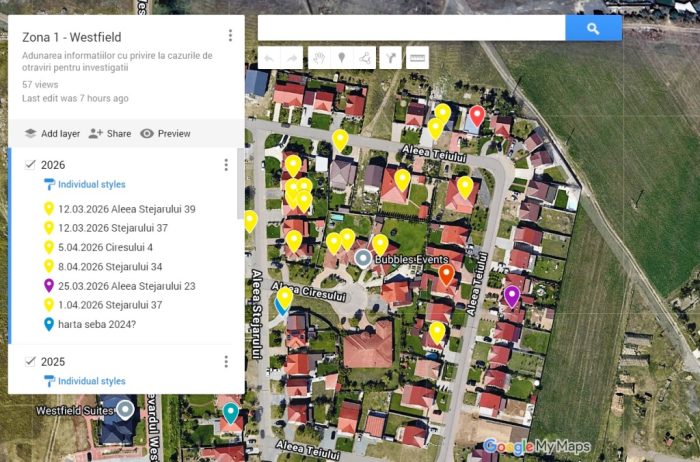The width and height of the screenshot is (700, 462).
Task: Select 8.04.2026 Stejarului 34 entry
Action: point(110,267)
